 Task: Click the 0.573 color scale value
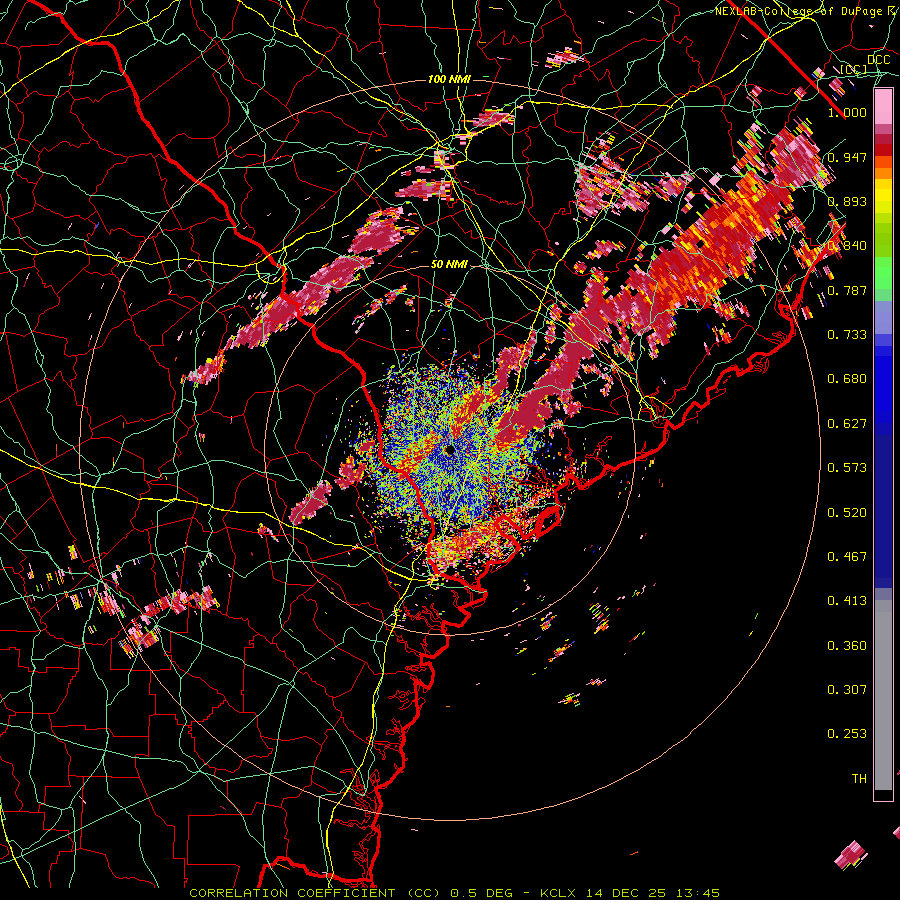click(847, 468)
